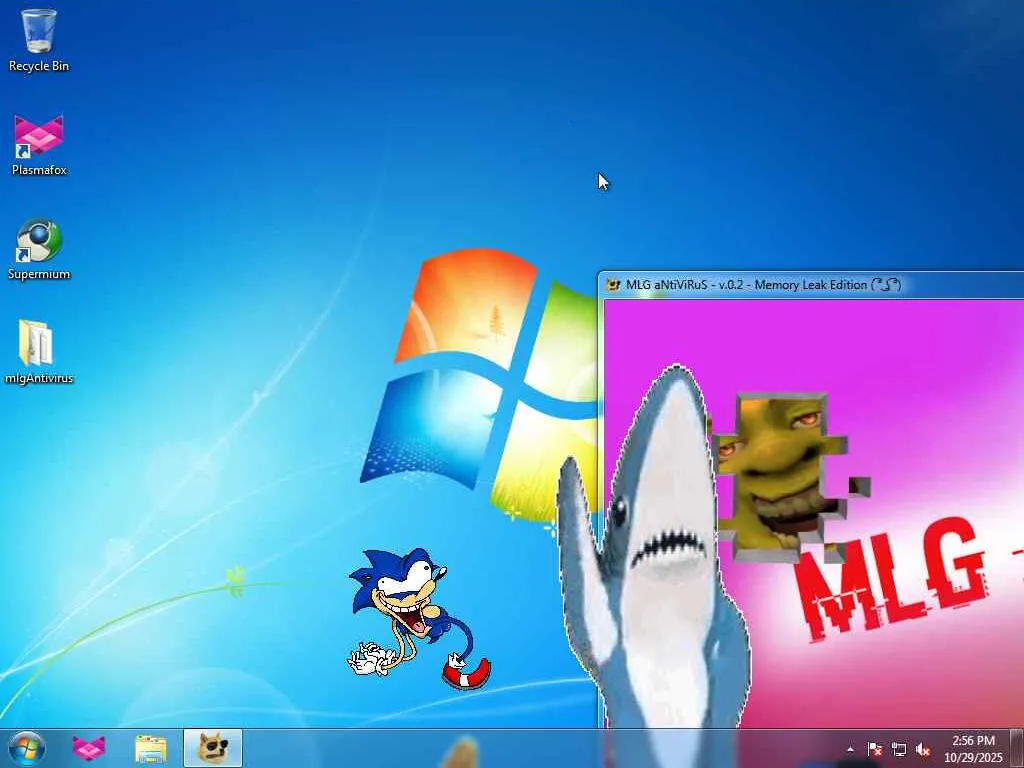The image size is (1024, 768).
Task: Click the doge icon in MLG window title
Action: [613, 285]
